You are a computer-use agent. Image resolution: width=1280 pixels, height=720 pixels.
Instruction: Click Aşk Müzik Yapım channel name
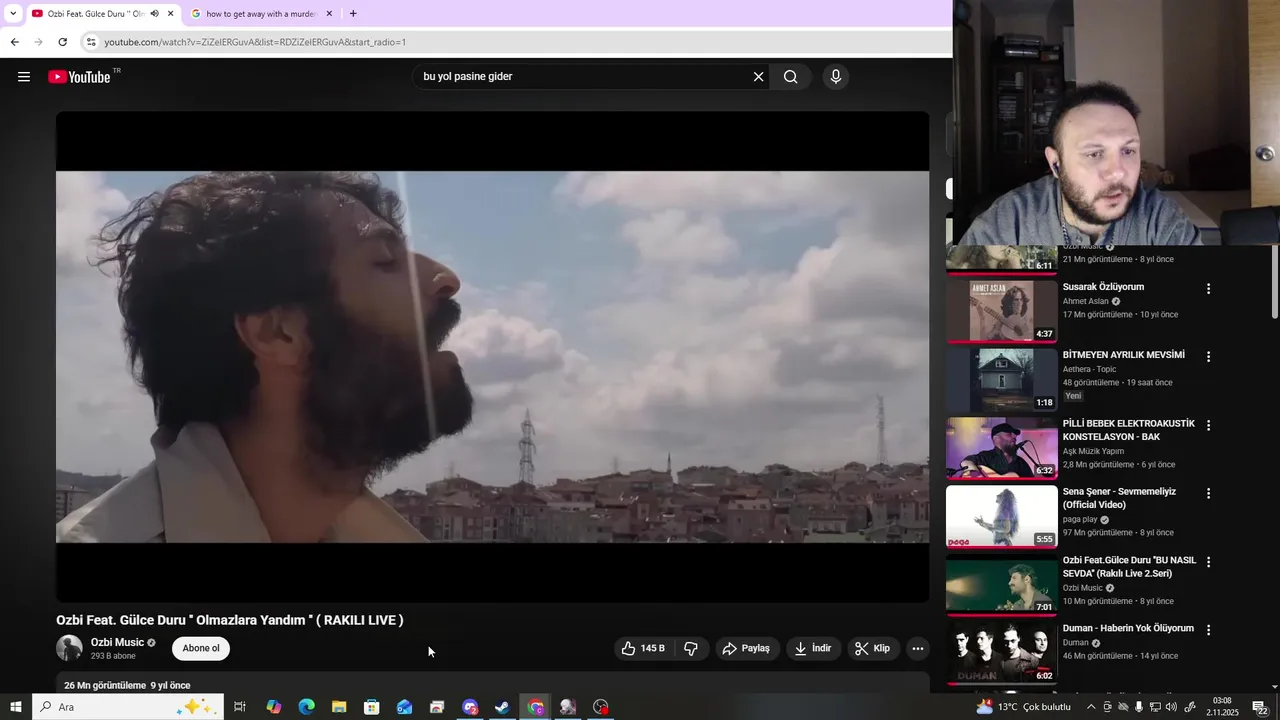(1093, 451)
